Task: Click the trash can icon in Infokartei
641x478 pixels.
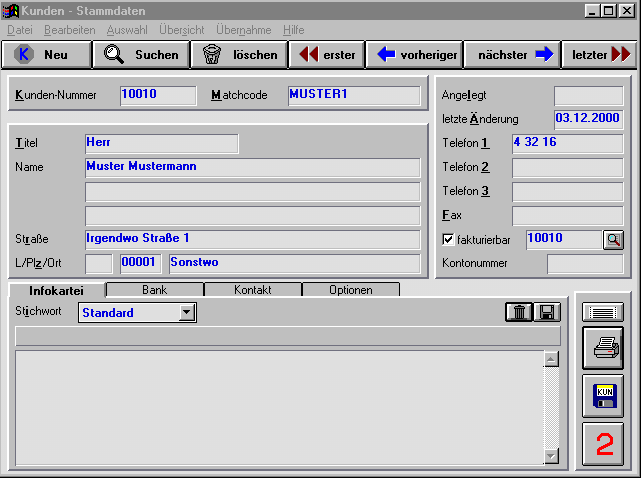Action: coord(520,312)
